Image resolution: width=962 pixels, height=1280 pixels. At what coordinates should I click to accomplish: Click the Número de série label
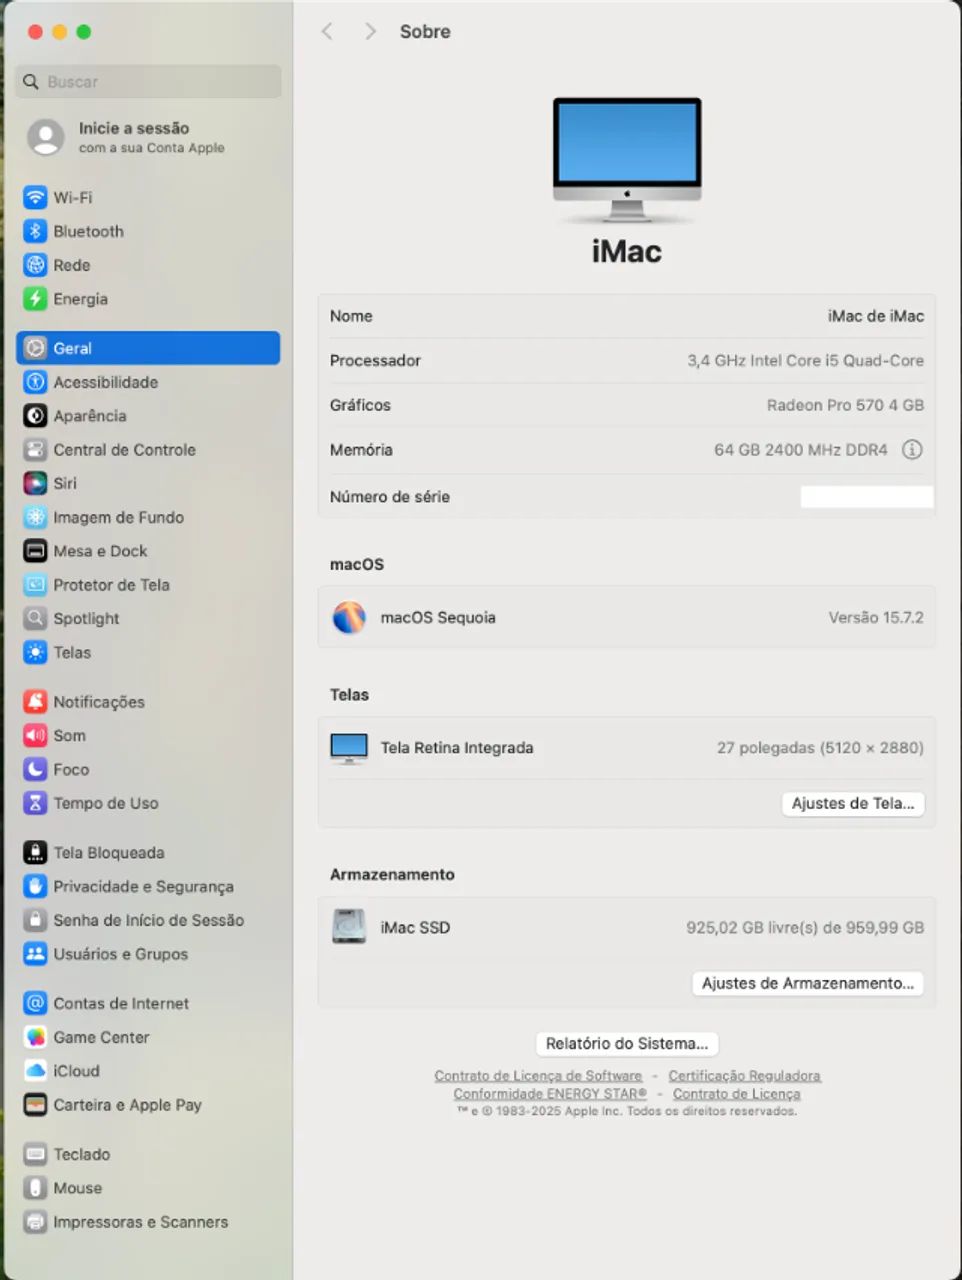[390, 497]
